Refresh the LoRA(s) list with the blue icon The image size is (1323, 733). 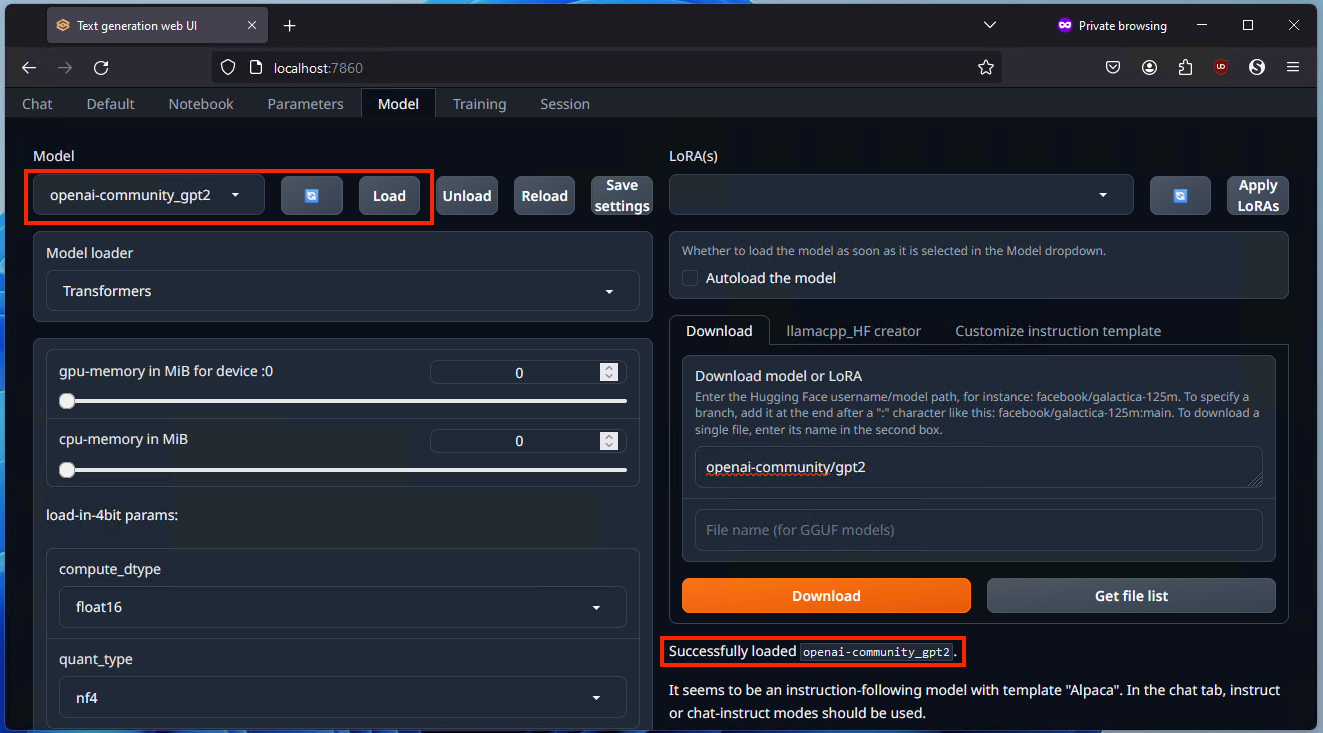point(1180,196)
